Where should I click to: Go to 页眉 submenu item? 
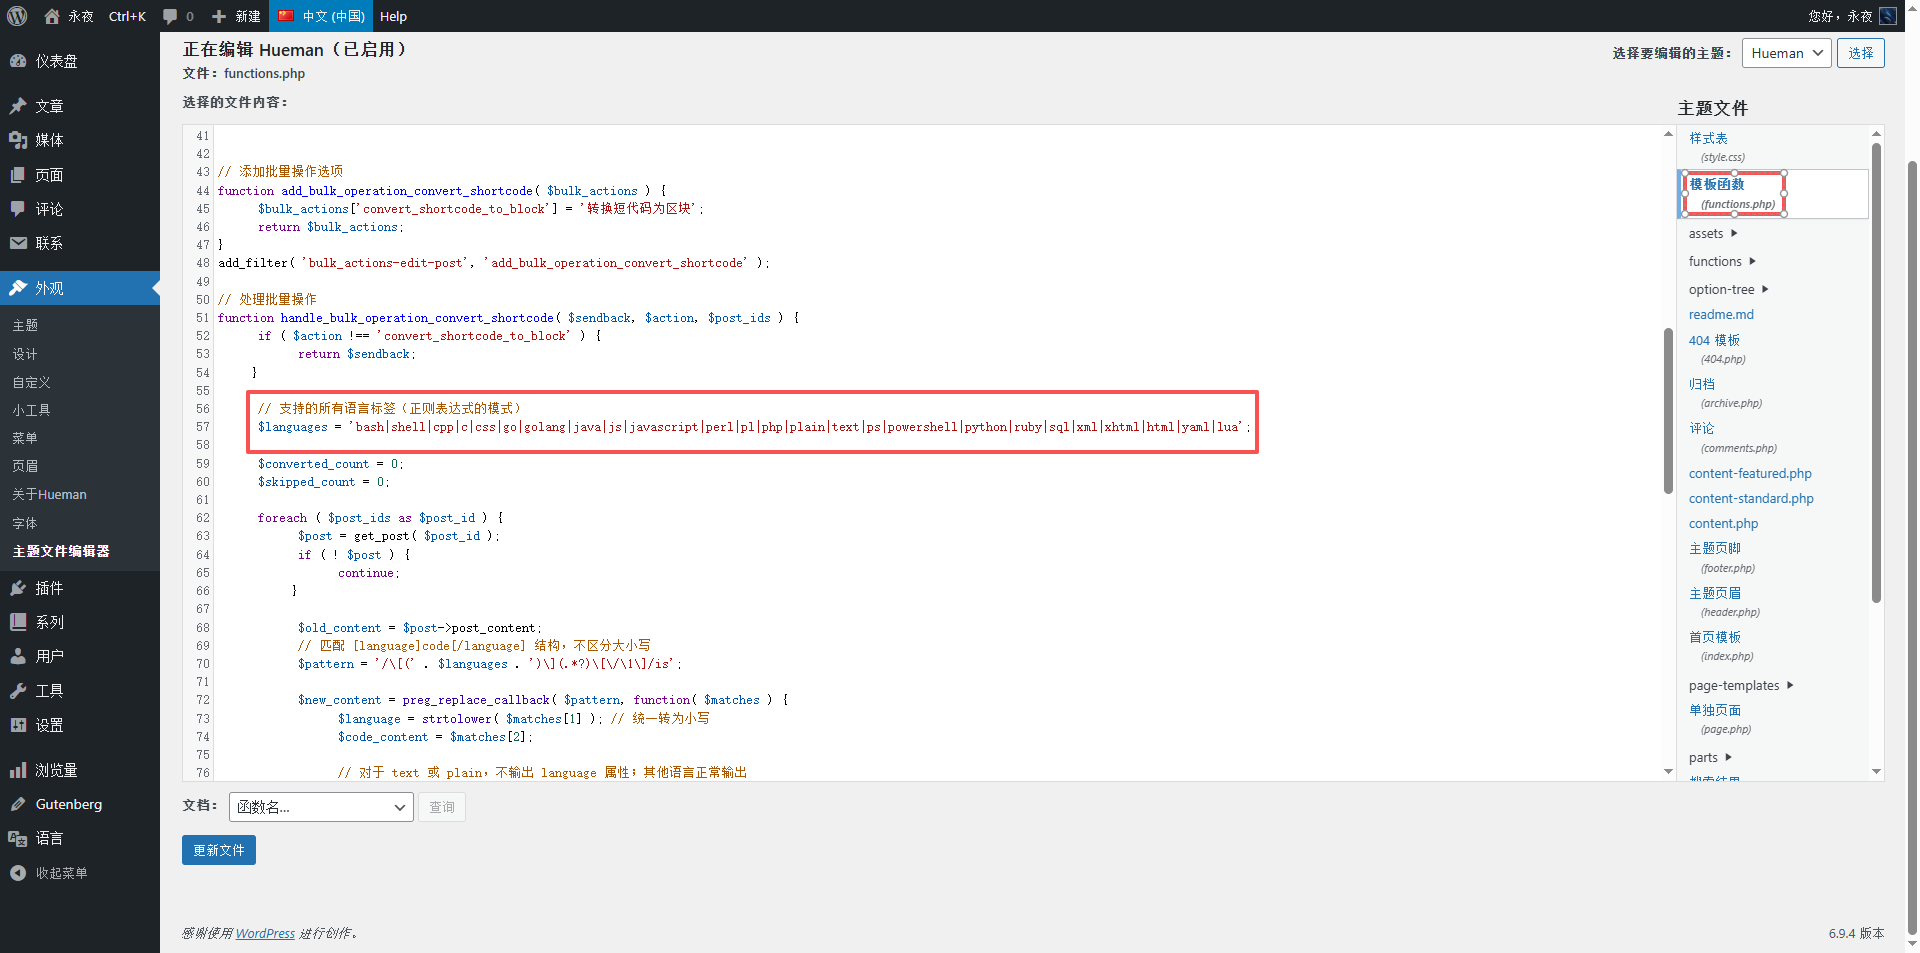(x=25, y=466)
